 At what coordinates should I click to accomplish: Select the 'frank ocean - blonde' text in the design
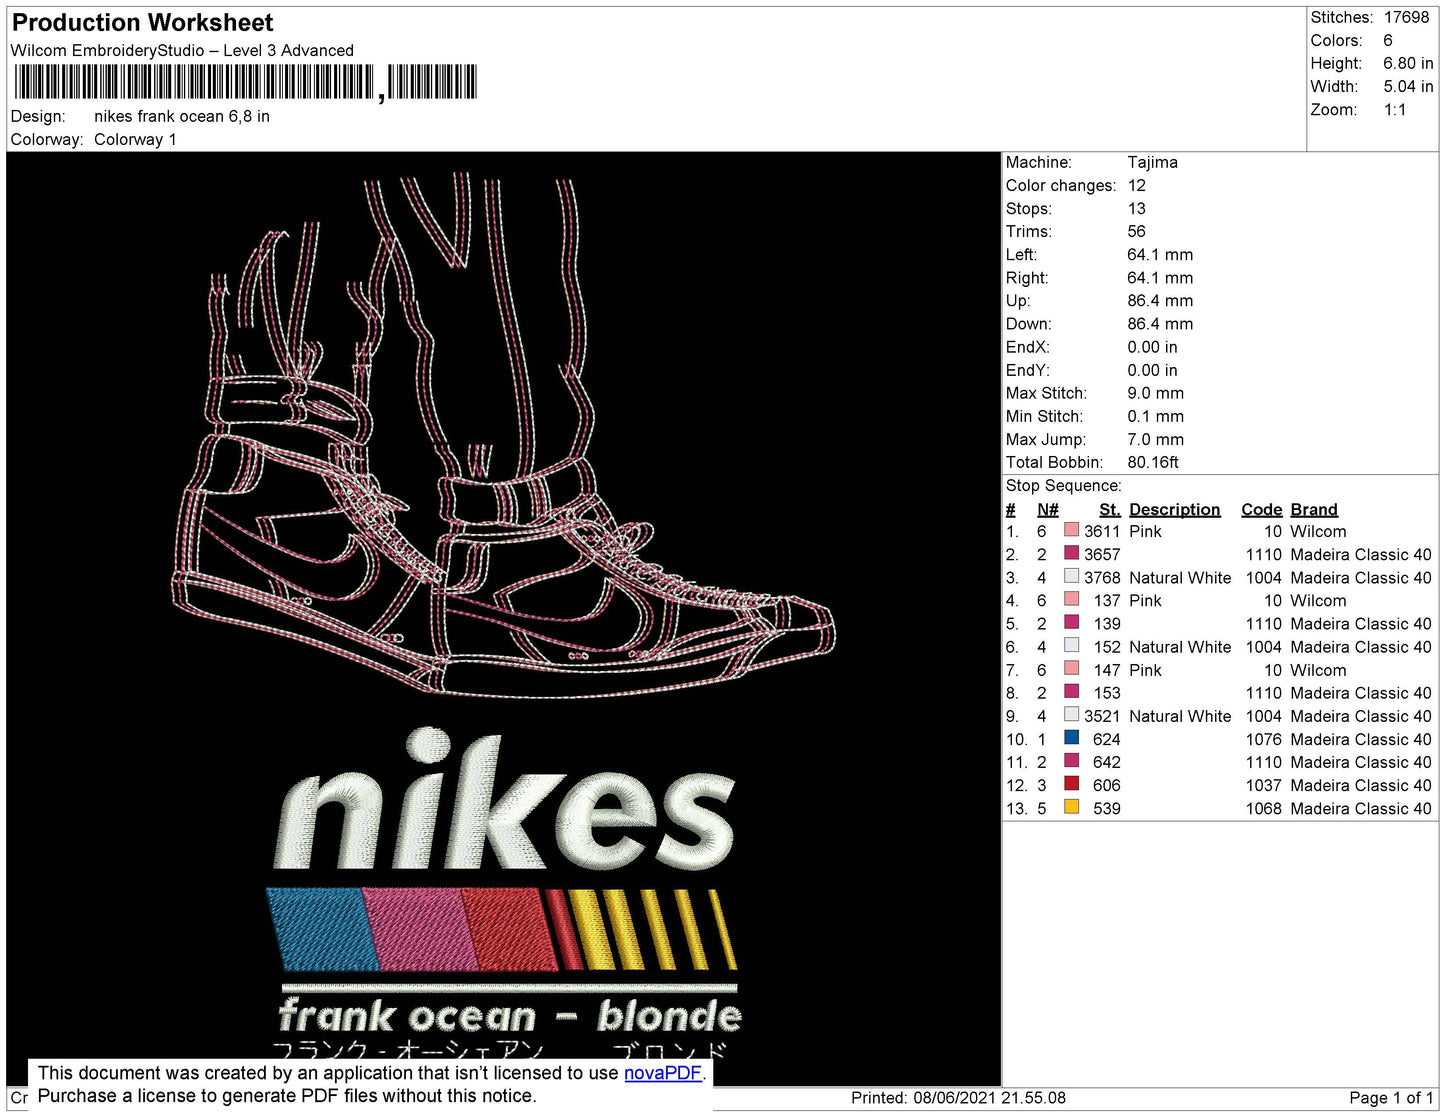pos(509,1016)
